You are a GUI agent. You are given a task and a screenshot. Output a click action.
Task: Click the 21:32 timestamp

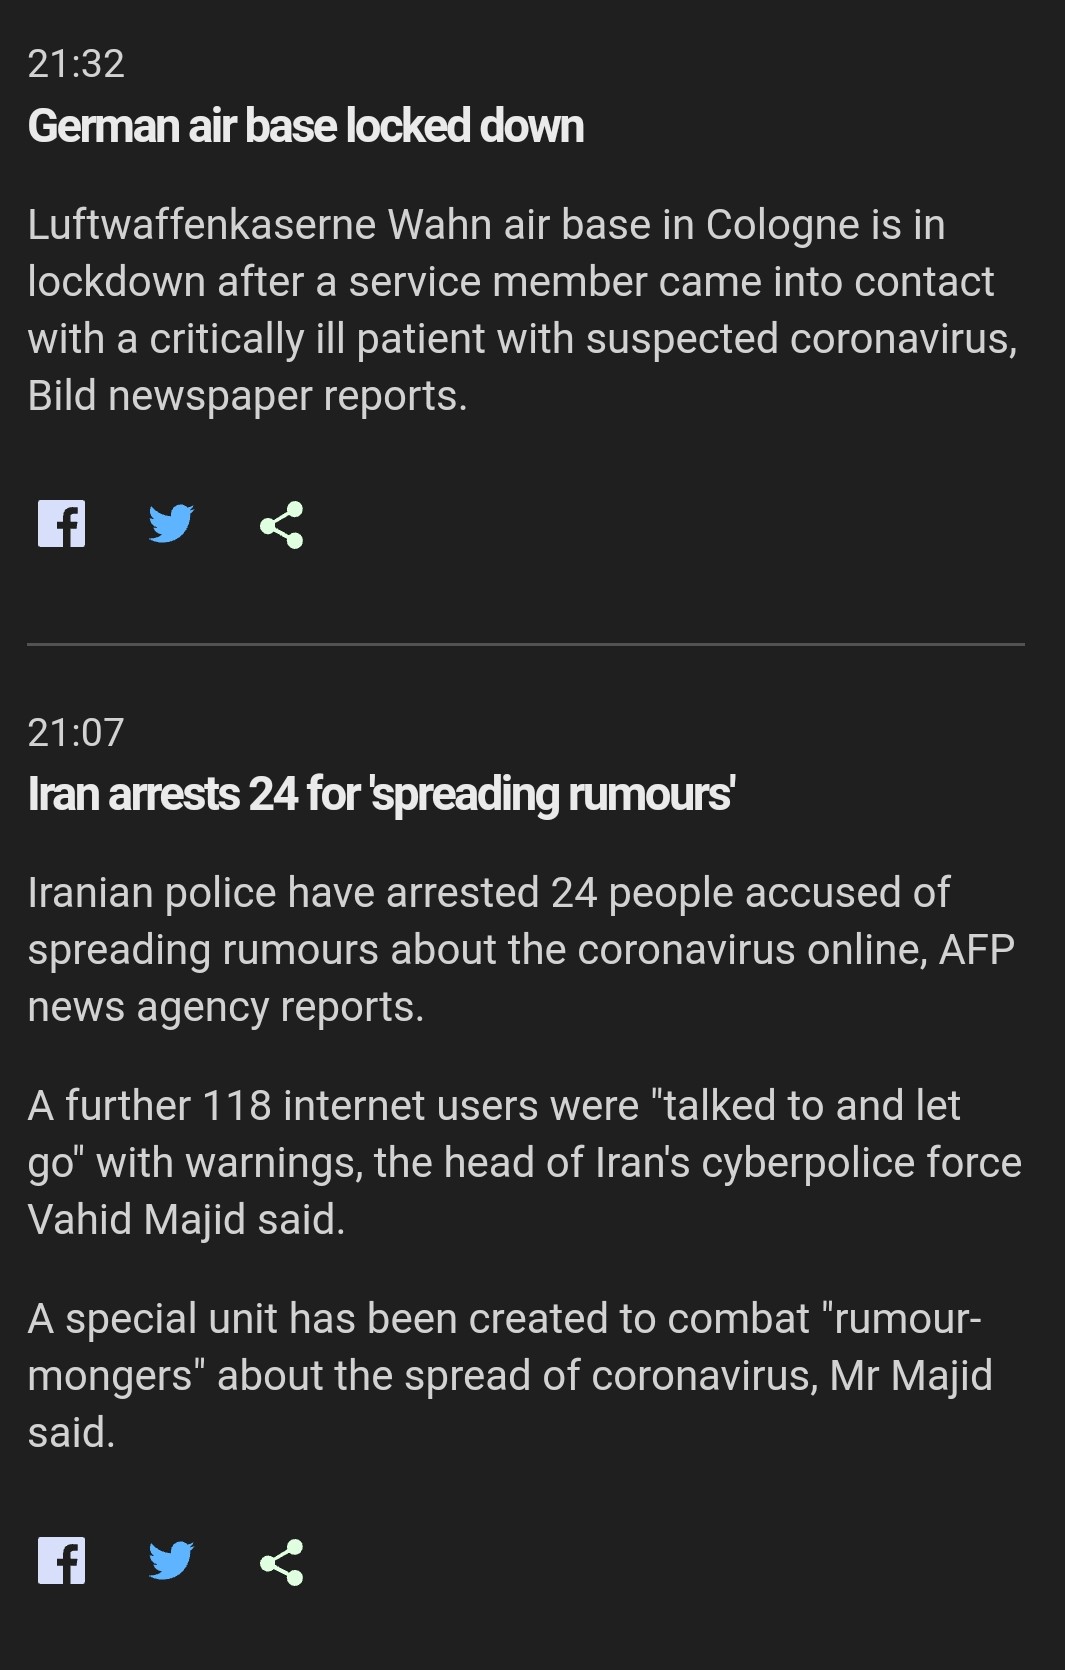click(76, 64)
